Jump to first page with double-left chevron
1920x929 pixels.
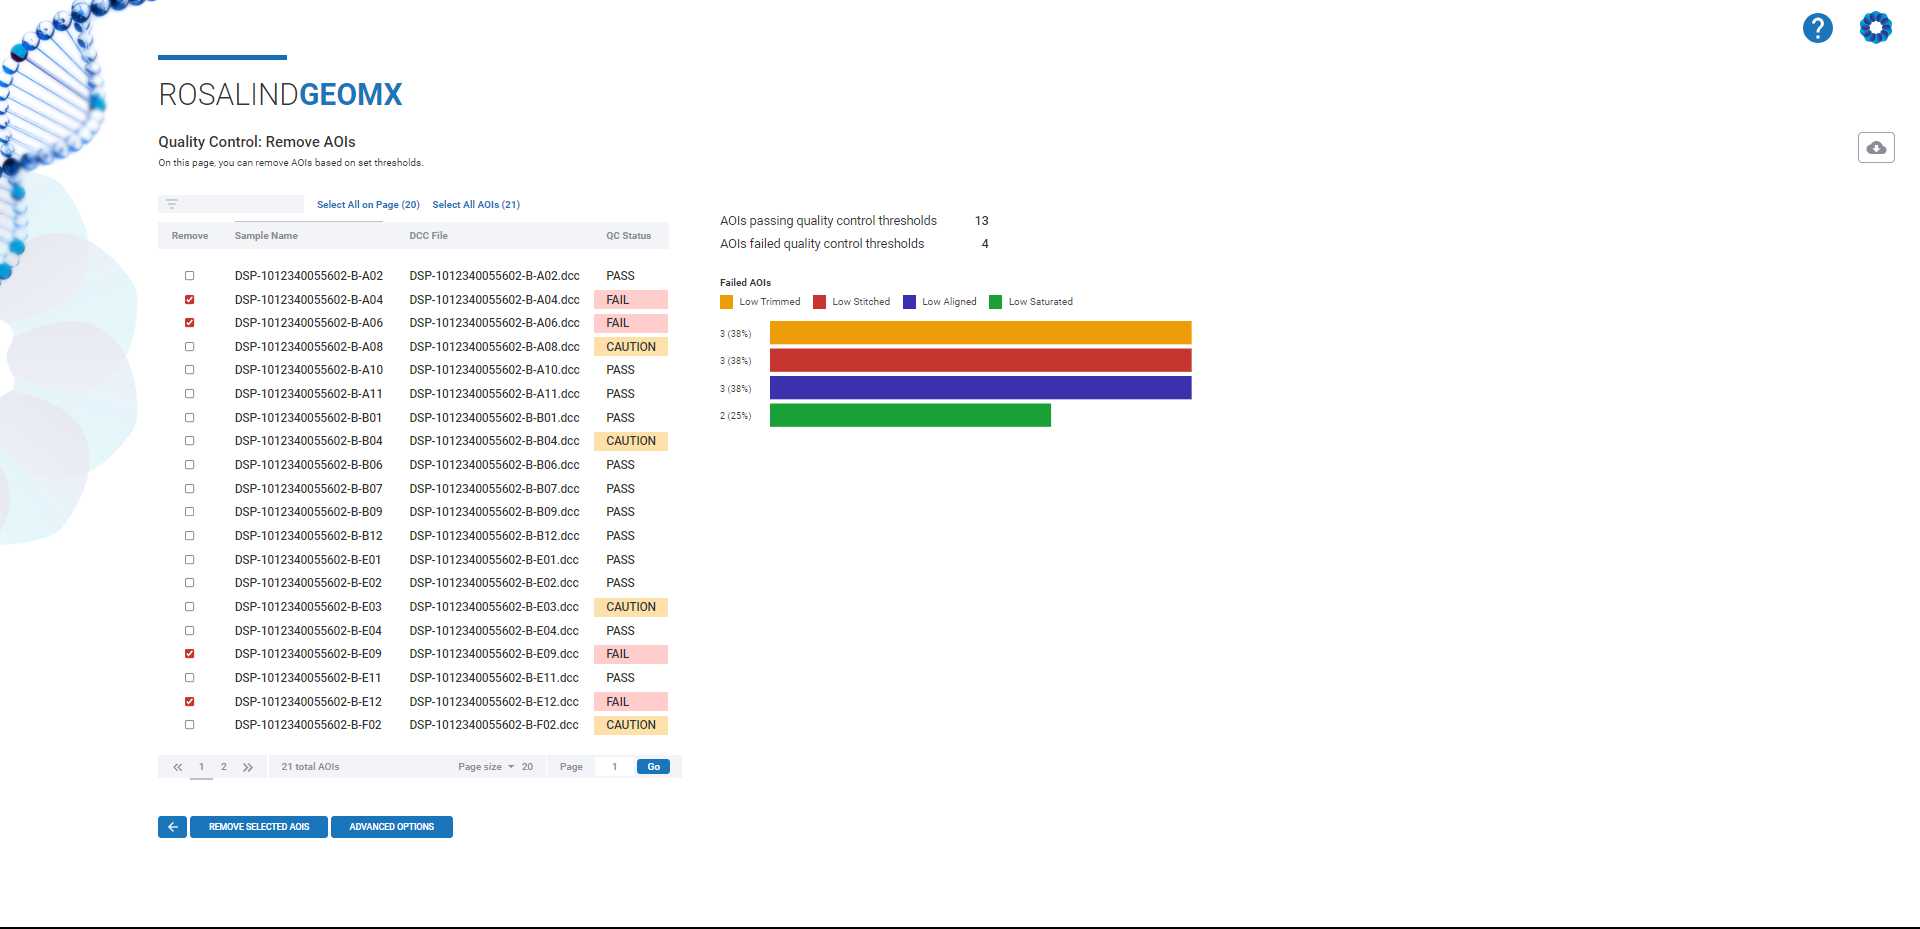pos(178,767)
